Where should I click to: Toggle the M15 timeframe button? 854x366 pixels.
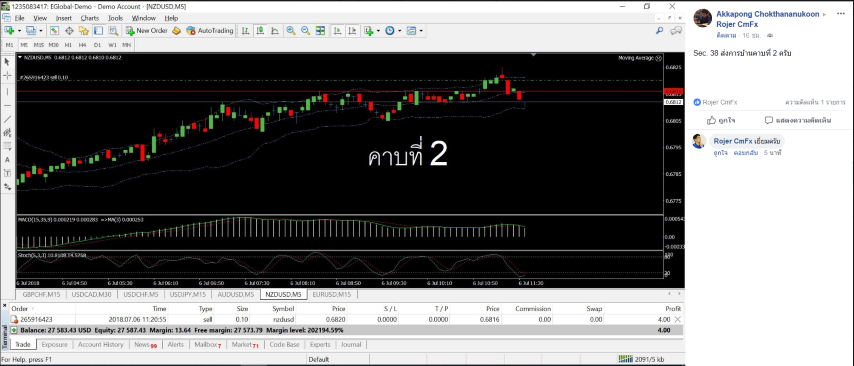(x=39, y=45)
